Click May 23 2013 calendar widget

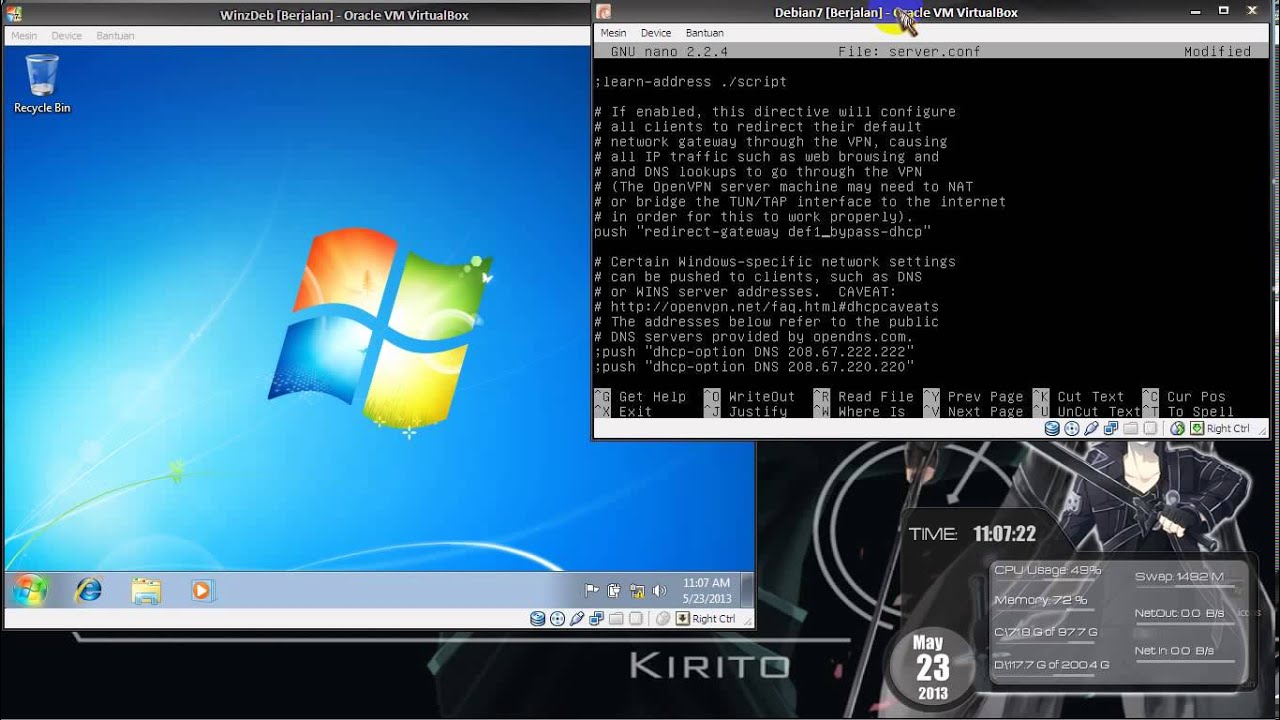(932, 668)
